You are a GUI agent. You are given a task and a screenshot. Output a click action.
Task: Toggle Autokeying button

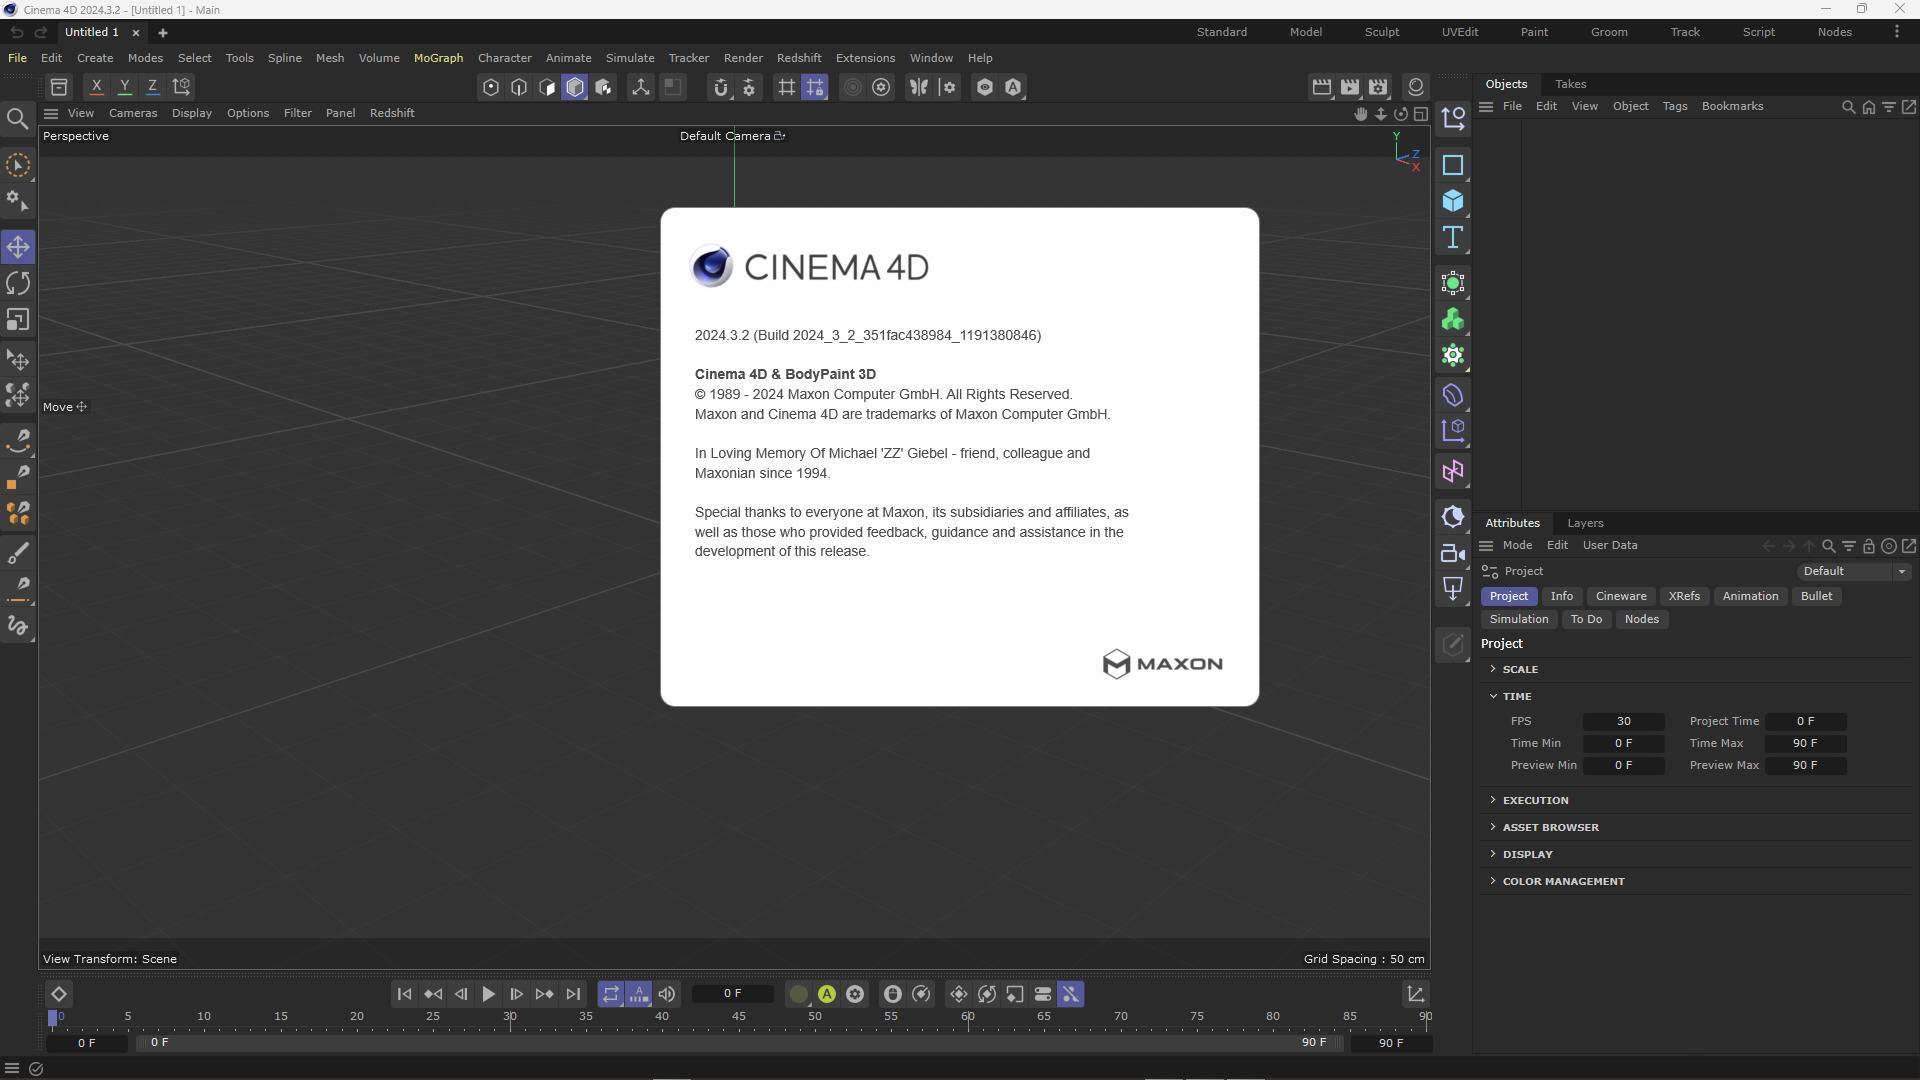pos(827,994)
